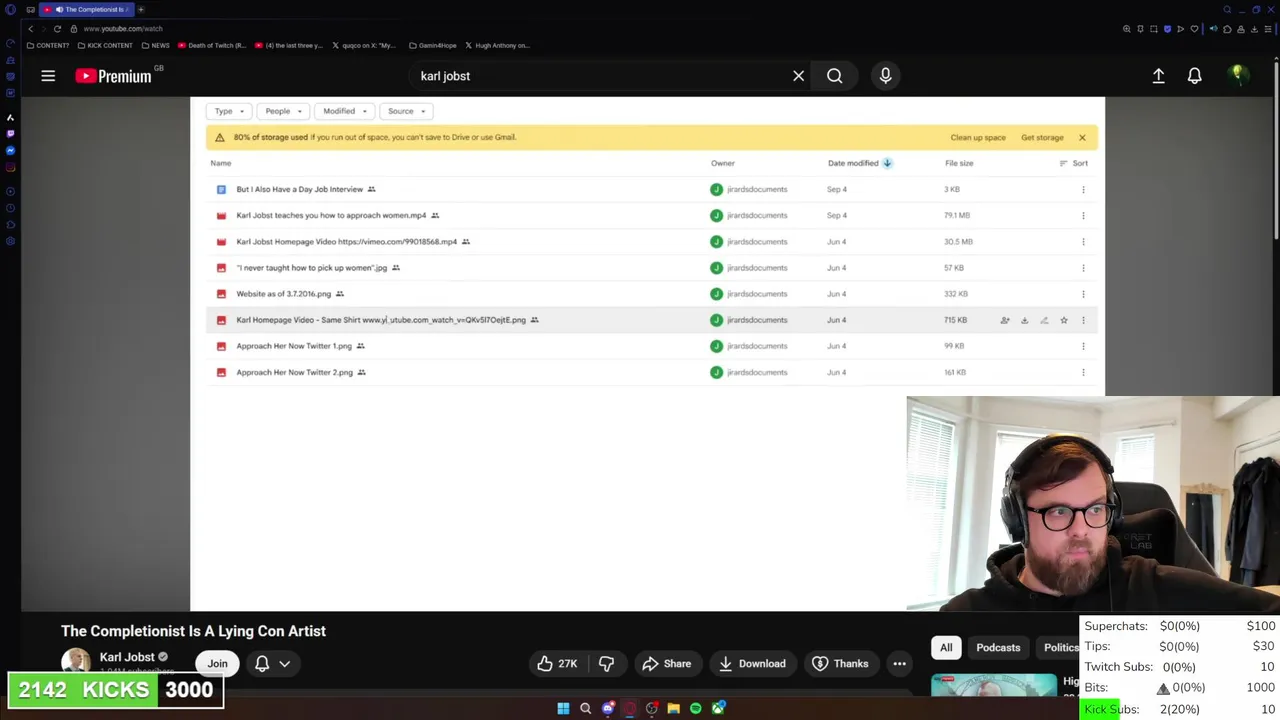Open the Sort options button

pos(1073,163)
